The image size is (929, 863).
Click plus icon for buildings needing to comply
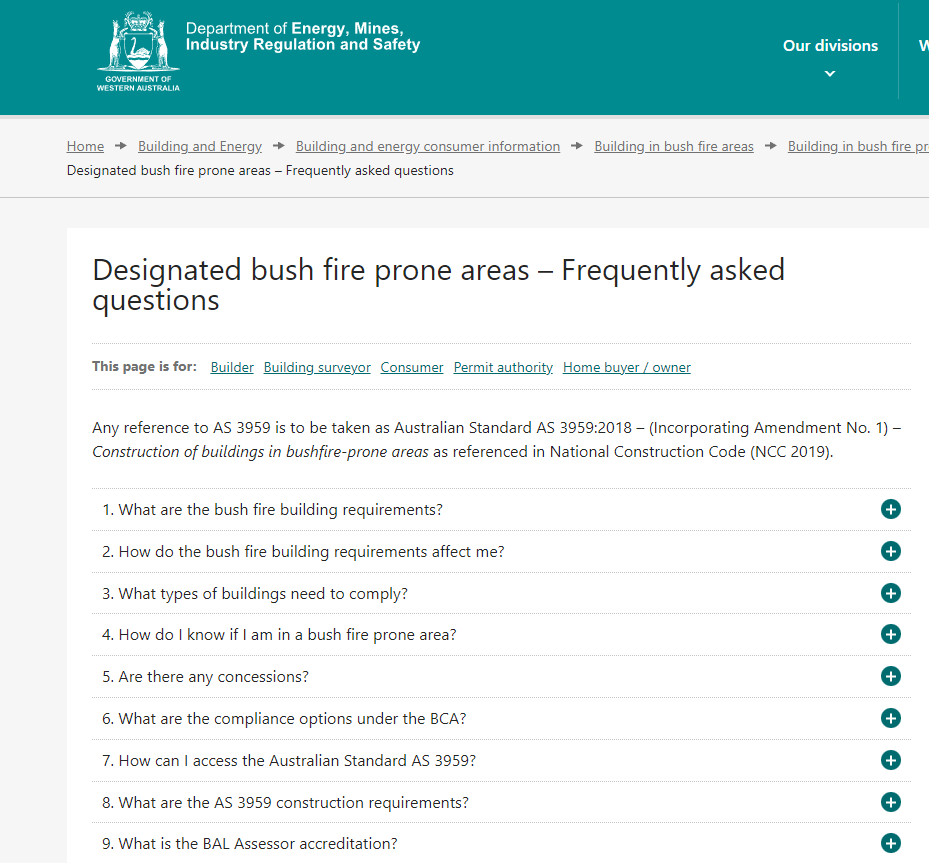coord(890,593)
